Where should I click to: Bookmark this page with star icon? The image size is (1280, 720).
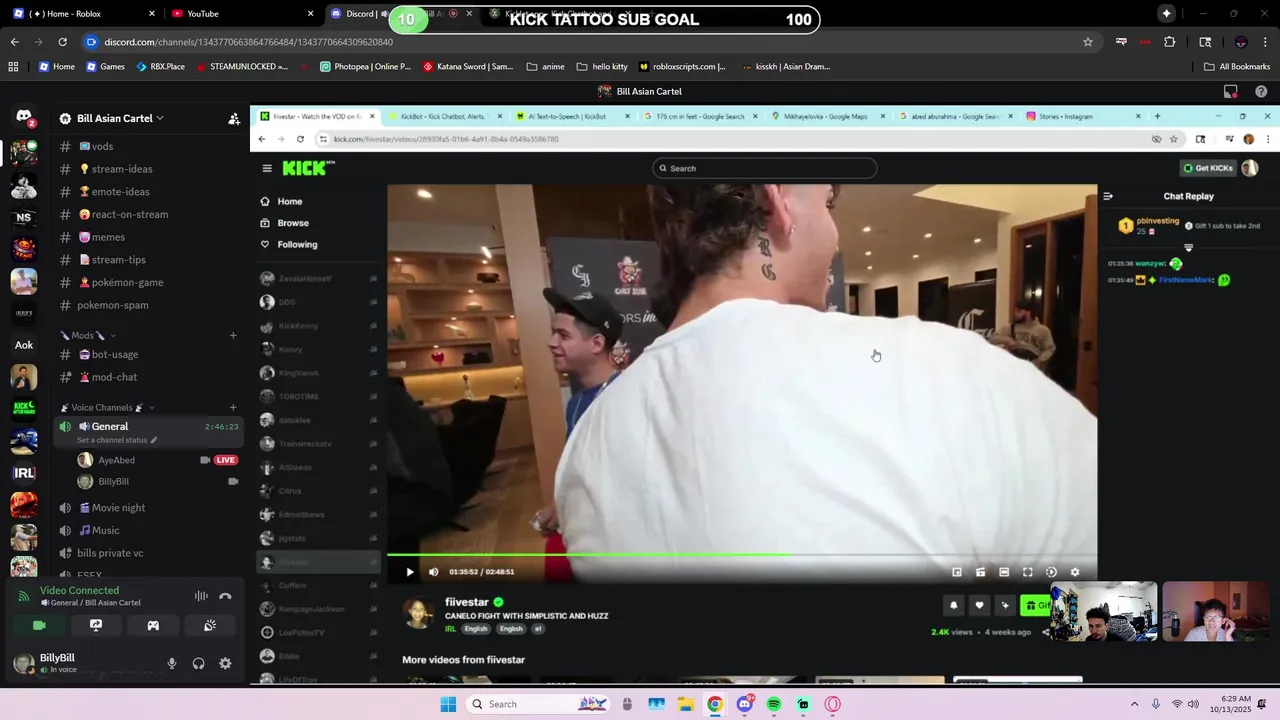pos(1088,42)
